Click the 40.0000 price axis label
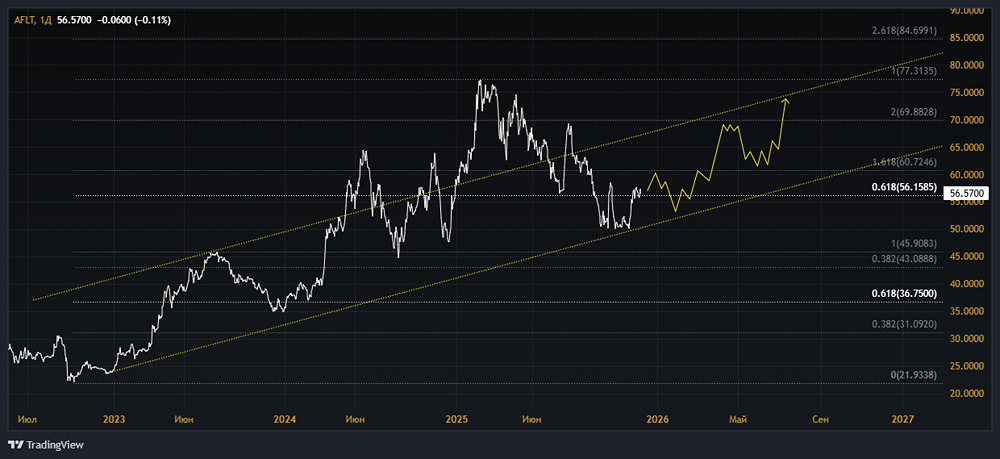The height and width of the screenshot is (459, 1000). pyautogui.click(x=967, y=284)
